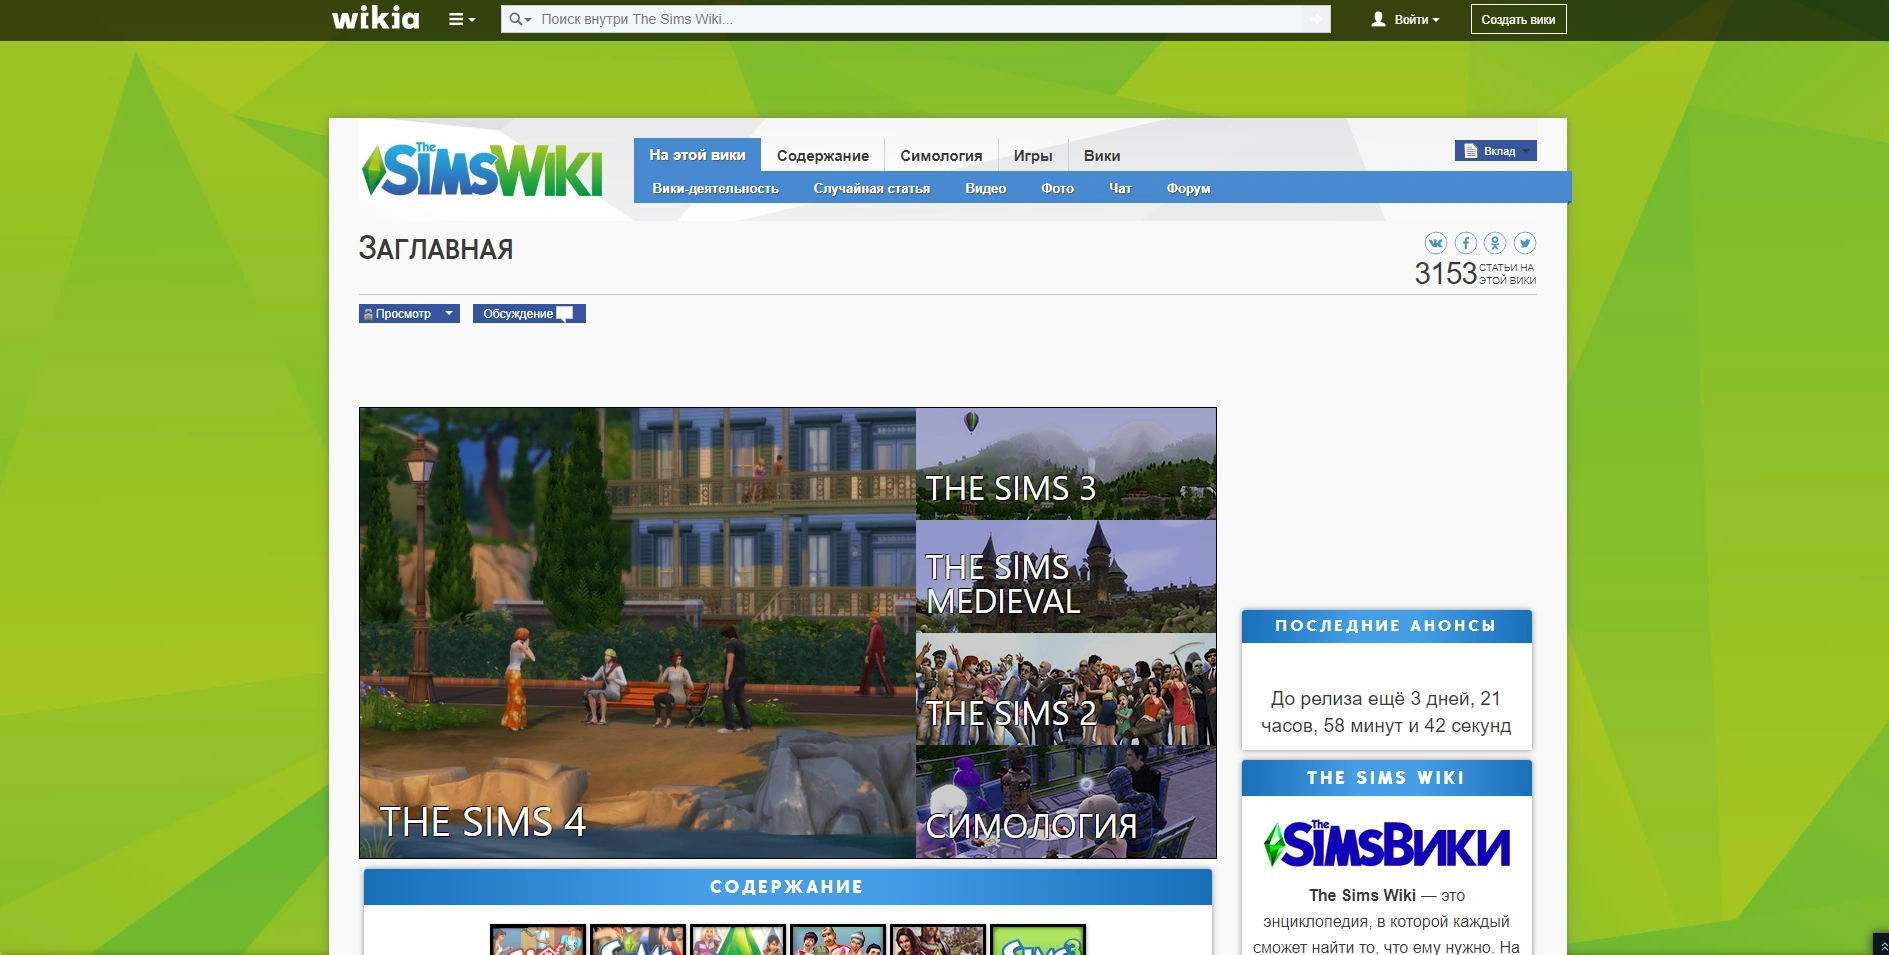Share the page on Twitter

tap(1525, 243)
